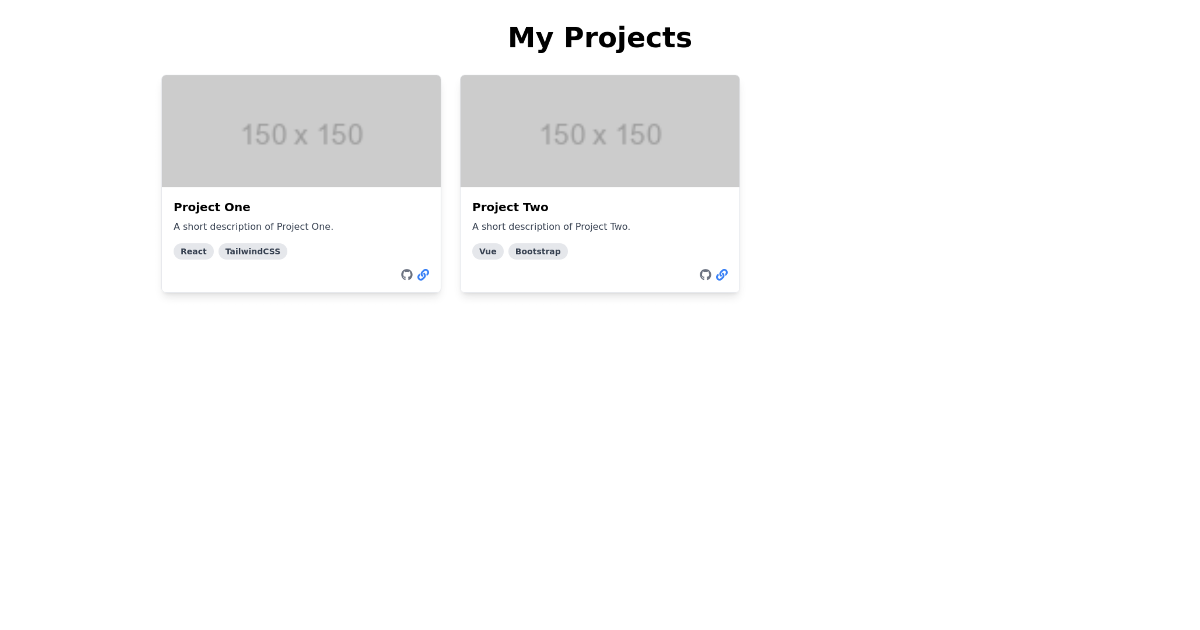The width and height of the screenshot is (1200, 630).
Task: Select the React tag on Project One
Action: coord(193,251)
